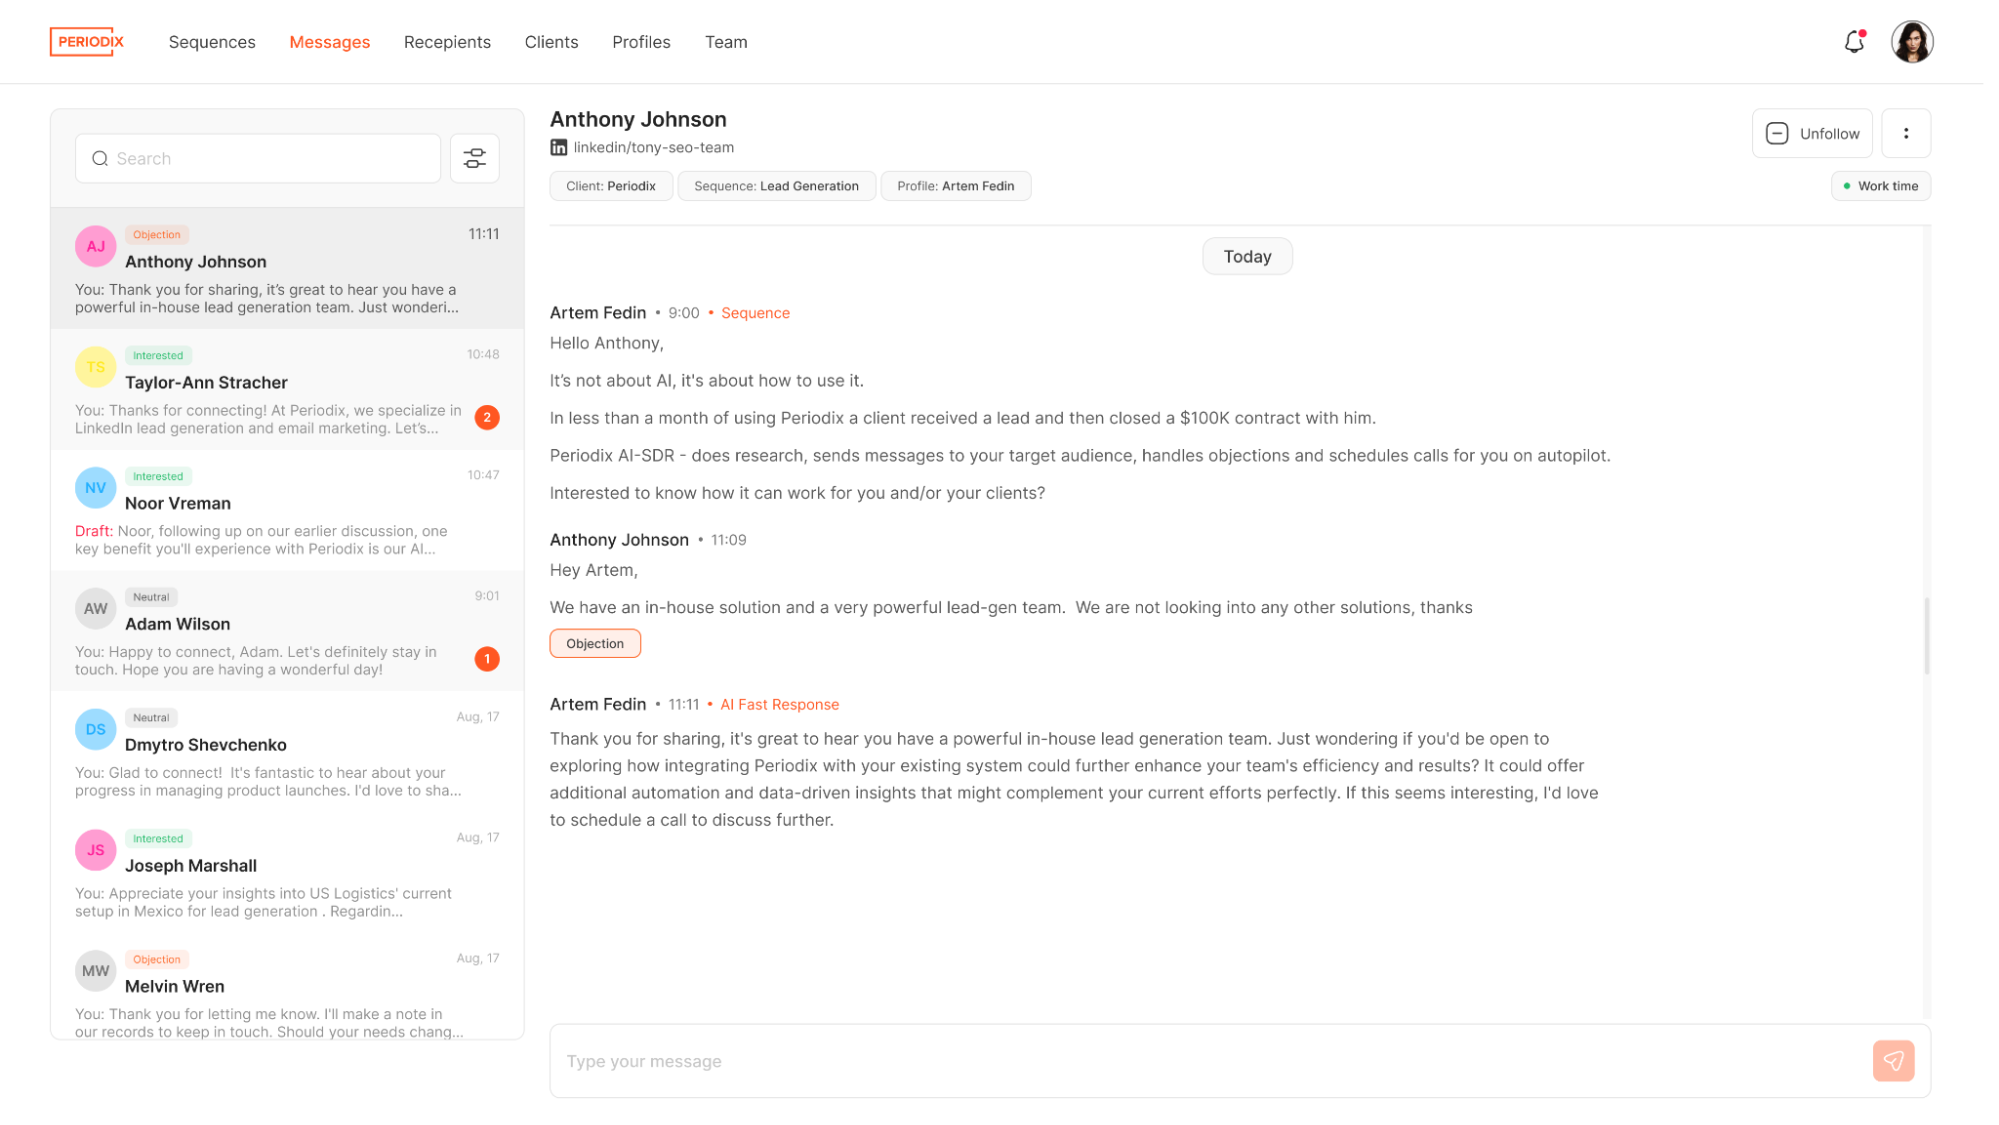Open the conversation filter settings icon
Screen dimensions: 1999x1125
coord(475,158)
